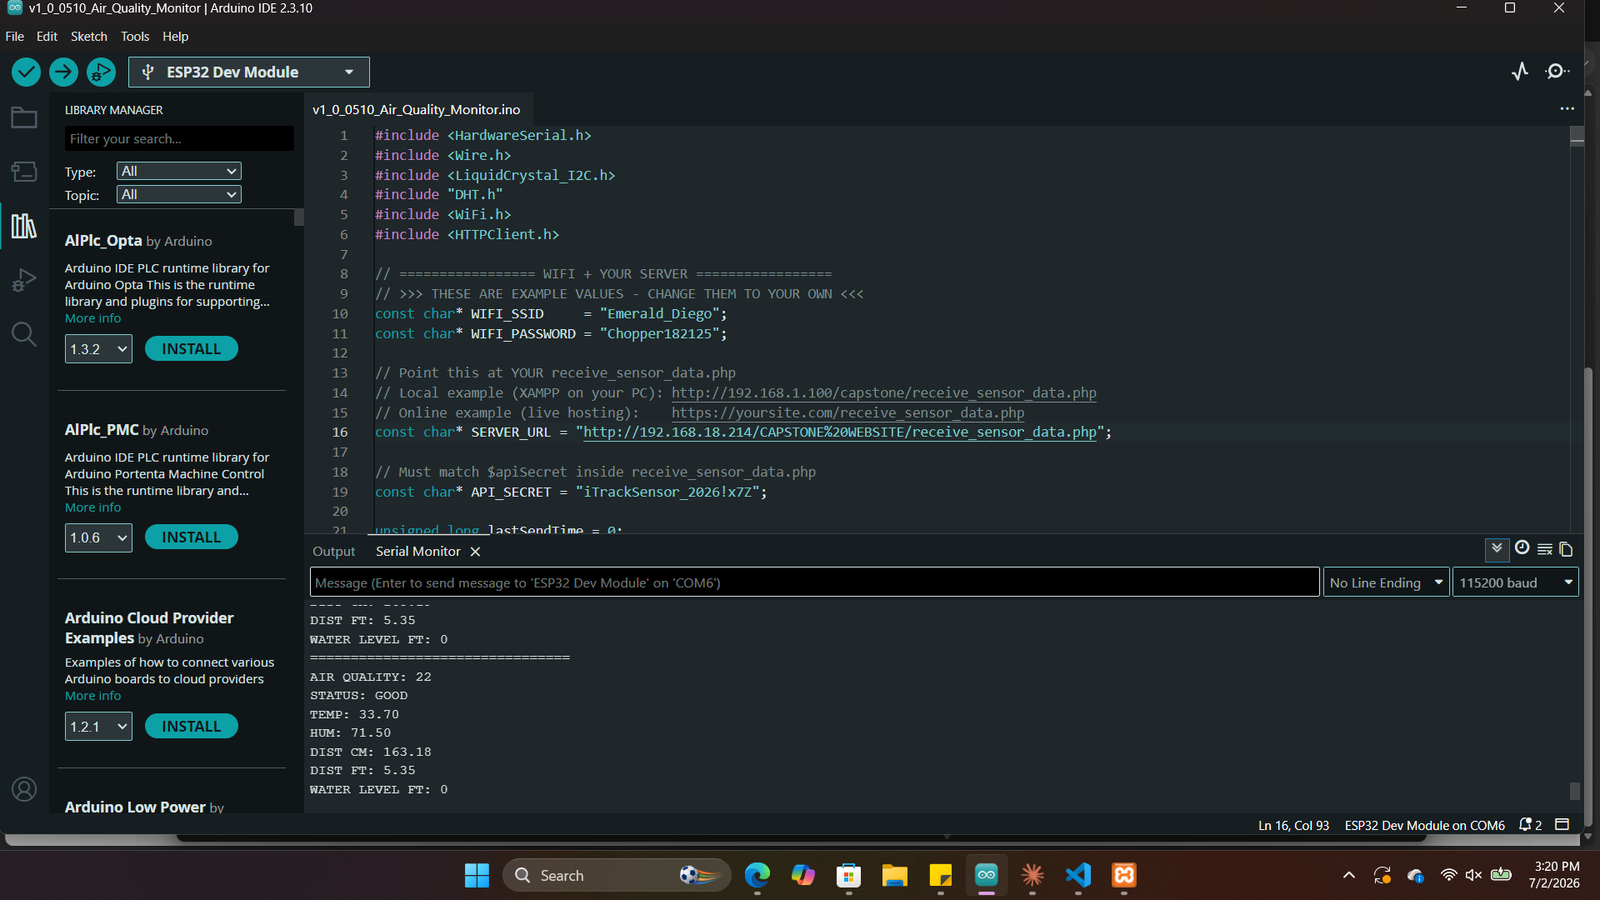1600x900 pixels.
Task: Open the Type filter dropdown
Action: pyautogui.click(x=179, y=171)
